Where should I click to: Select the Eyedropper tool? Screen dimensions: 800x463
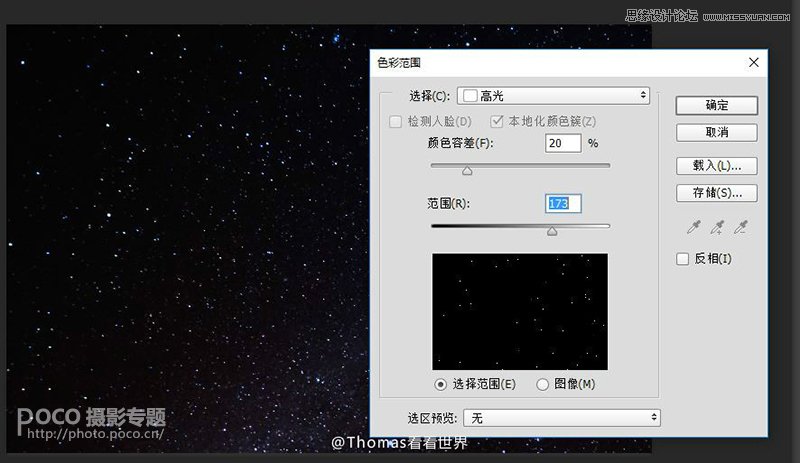(693, 227)
